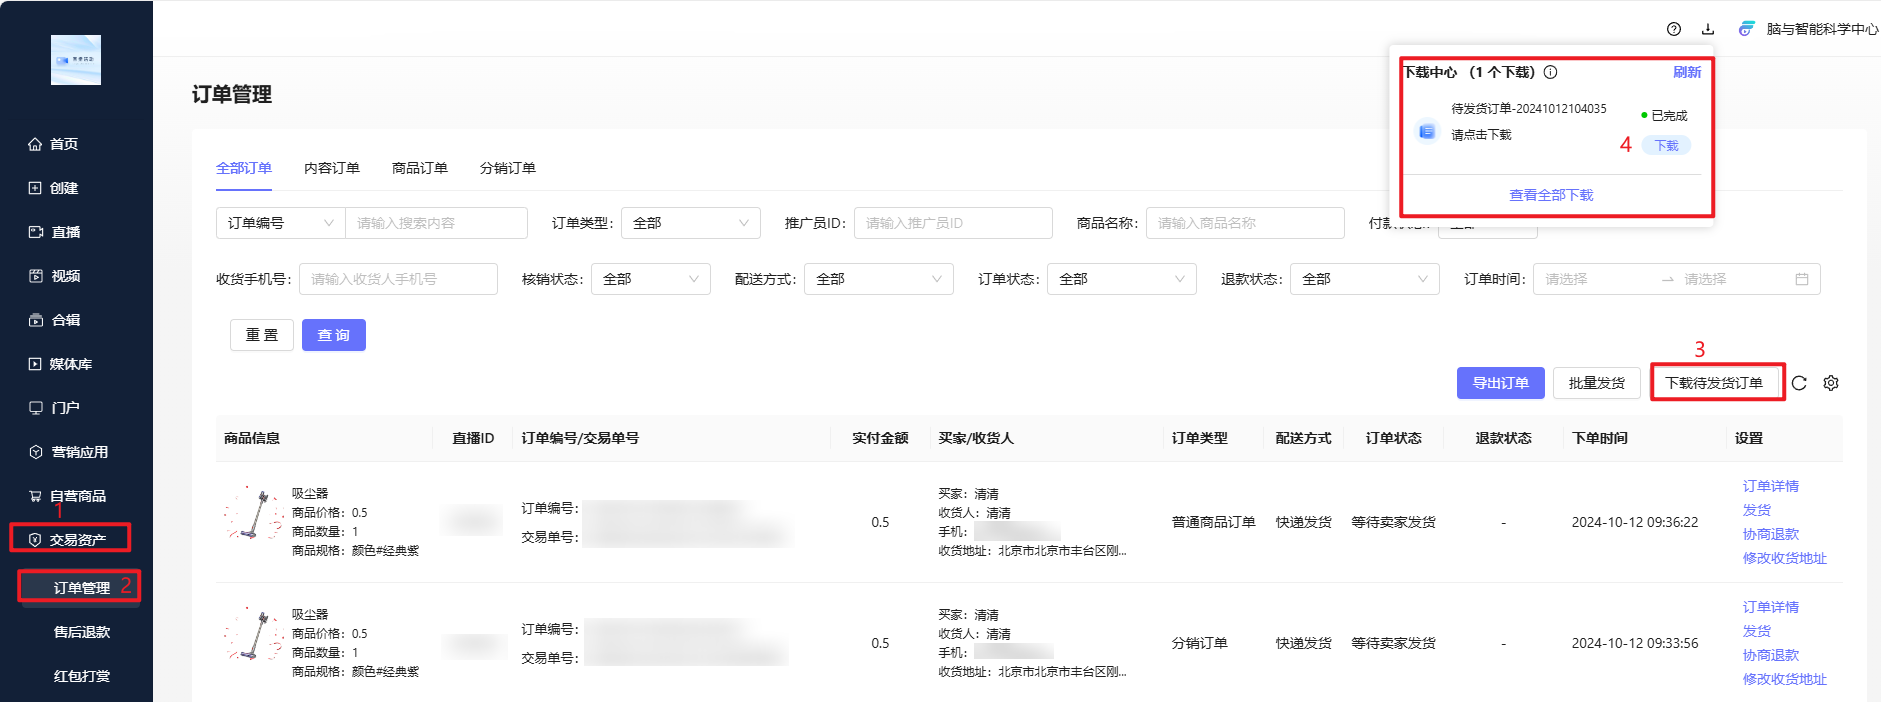Viewport: 1881px width, 702px height.
Task: Click the refresh icon beside 下载待发货订单
Action: pyautogui.click(x=1799, y=383)
